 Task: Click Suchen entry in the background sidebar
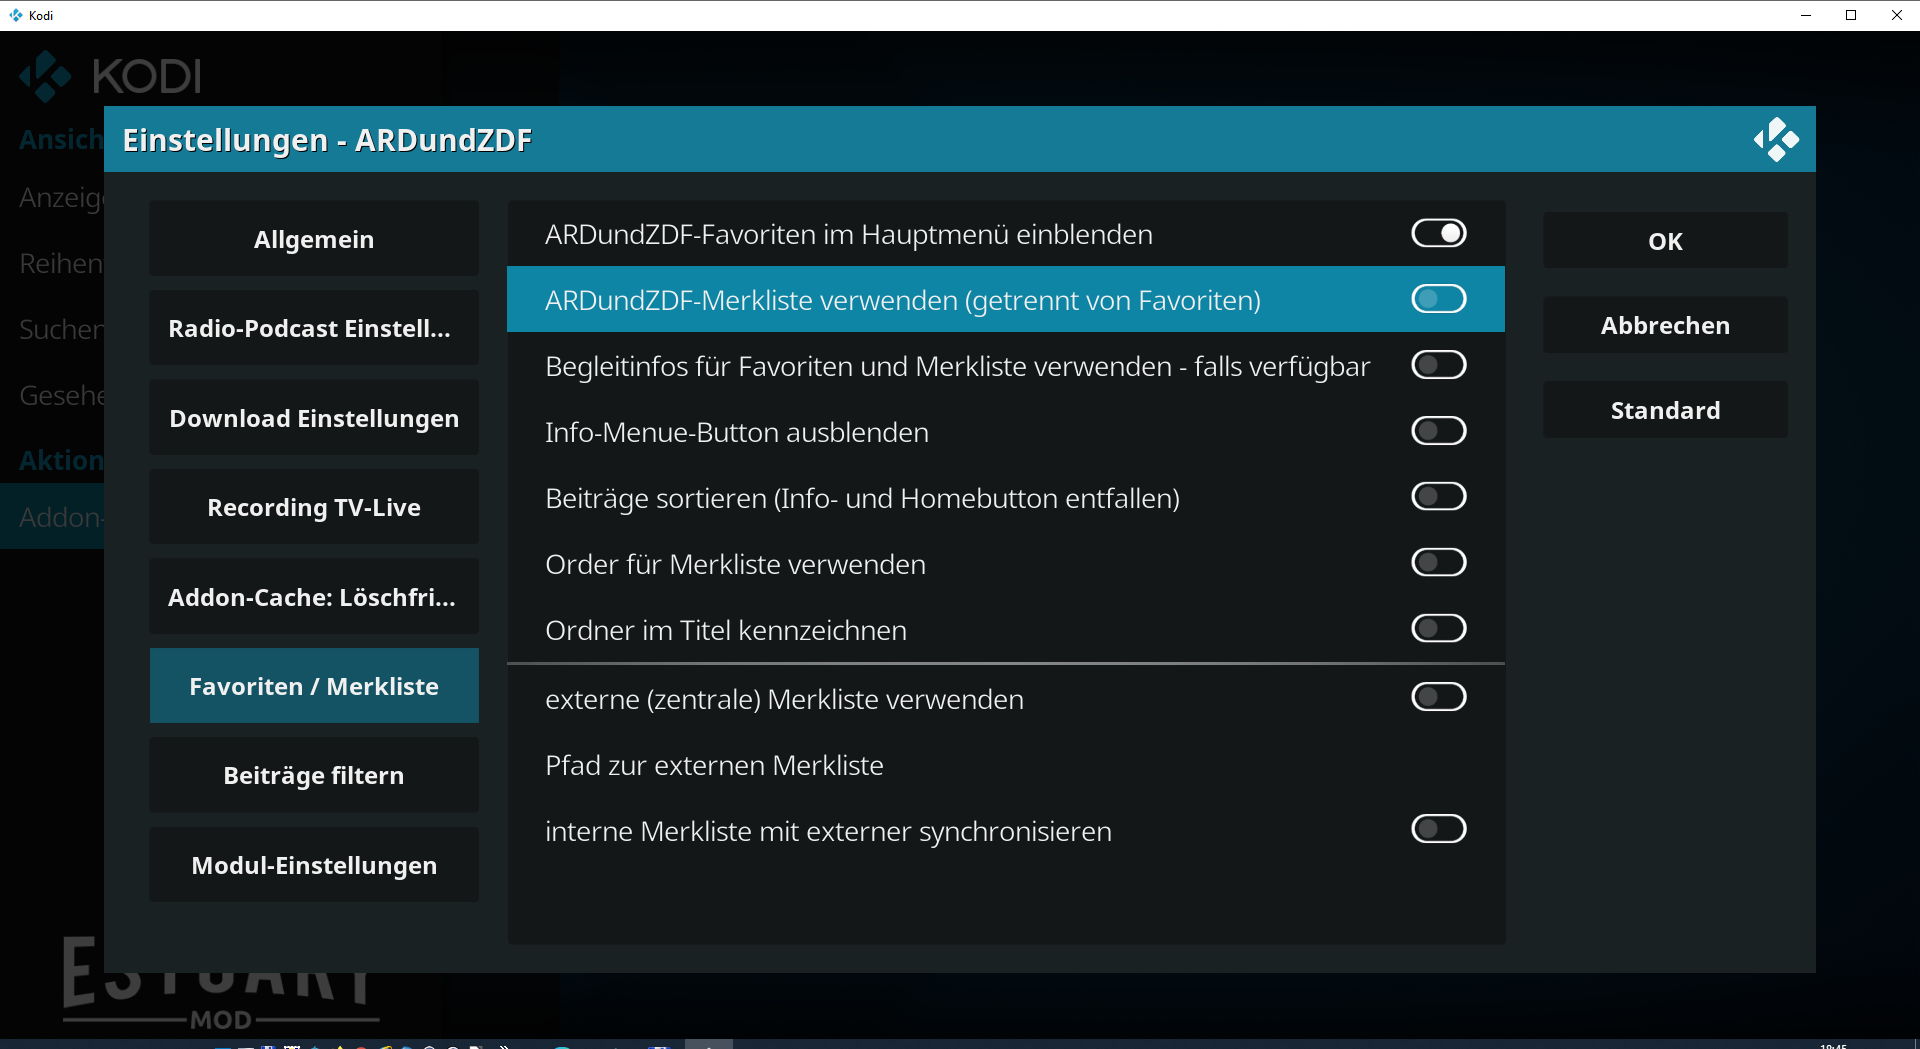pos(60,330)
